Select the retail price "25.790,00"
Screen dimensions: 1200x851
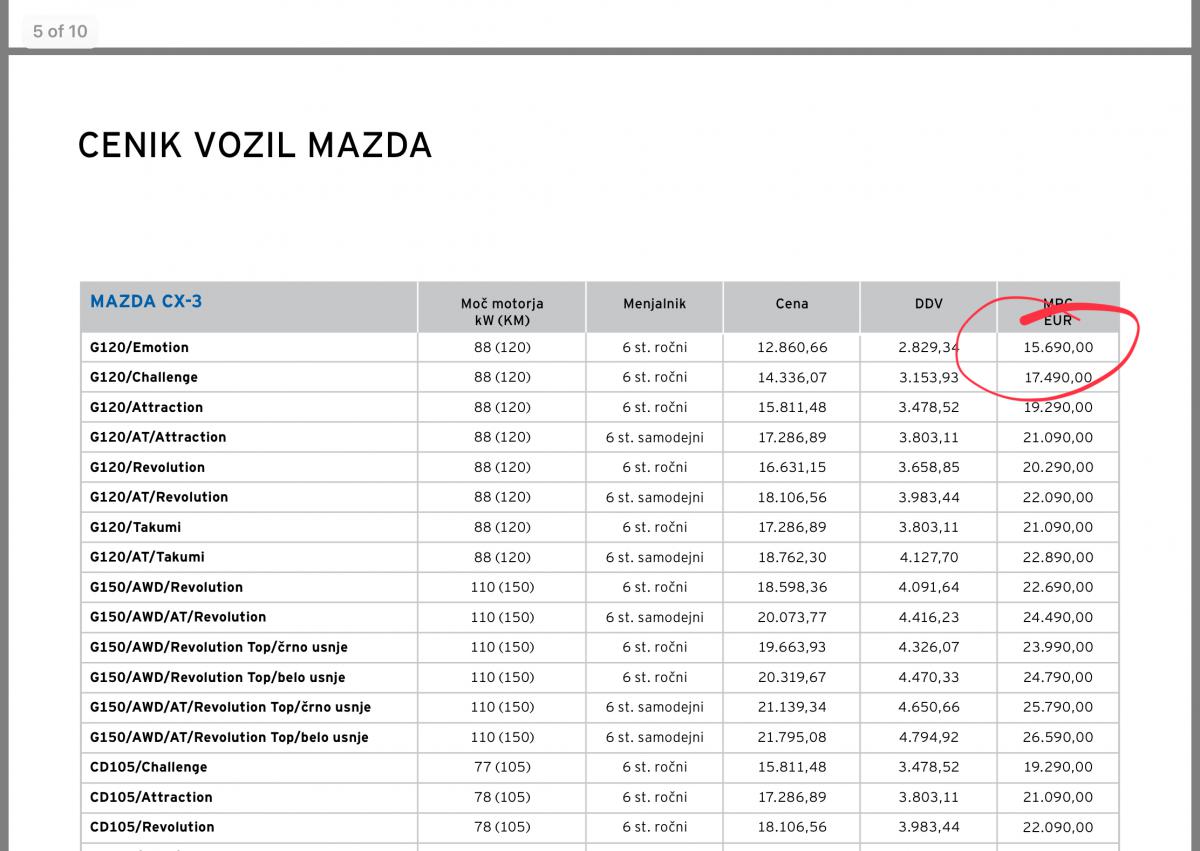tap(1058, 707)
